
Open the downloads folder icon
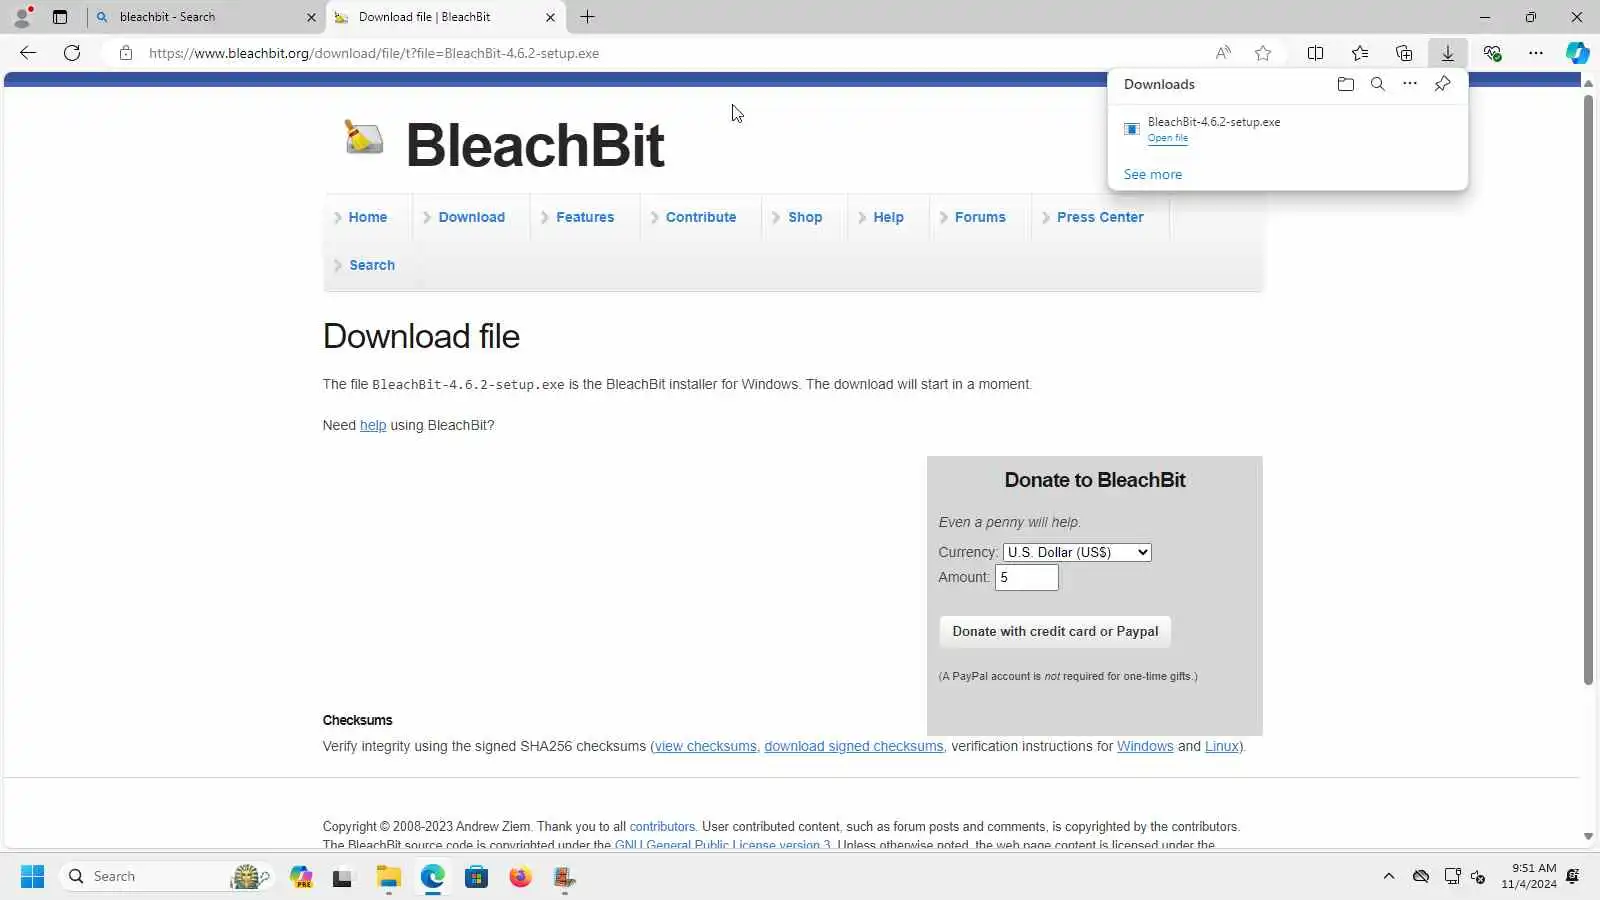click(1345, 84)
